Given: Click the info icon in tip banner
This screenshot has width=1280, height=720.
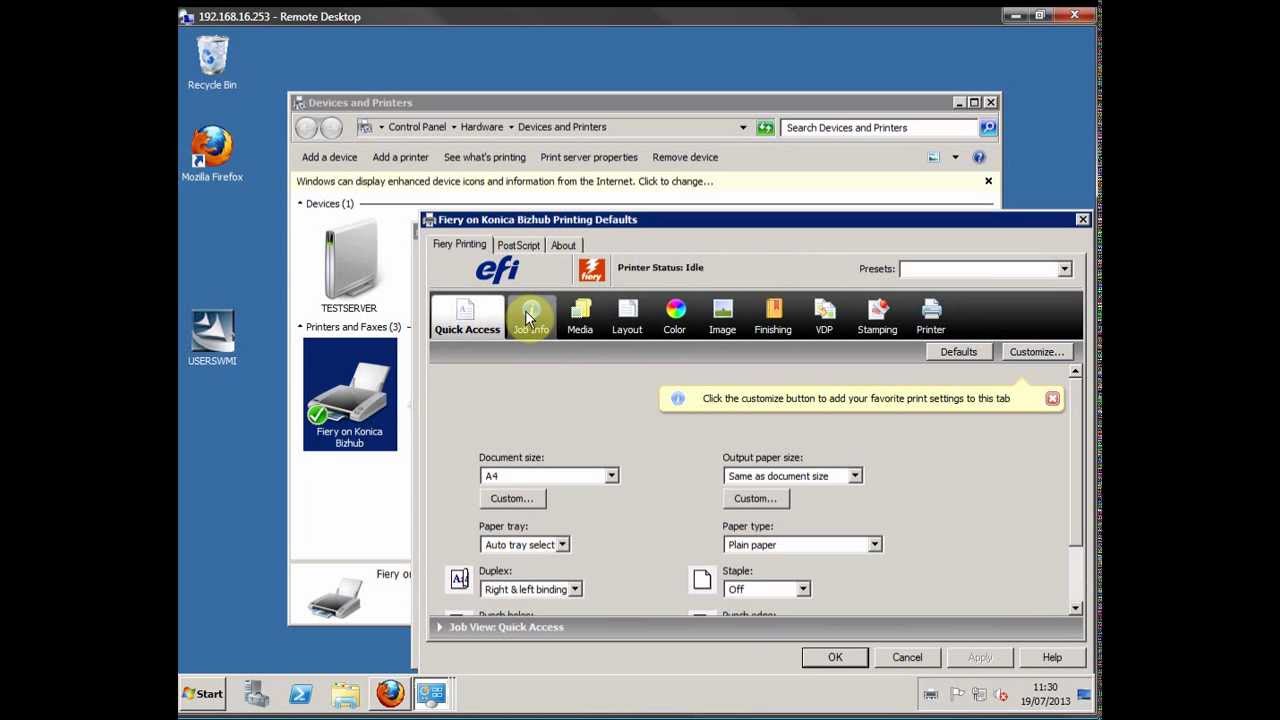Looking at the screenshot, I should 678,398.
